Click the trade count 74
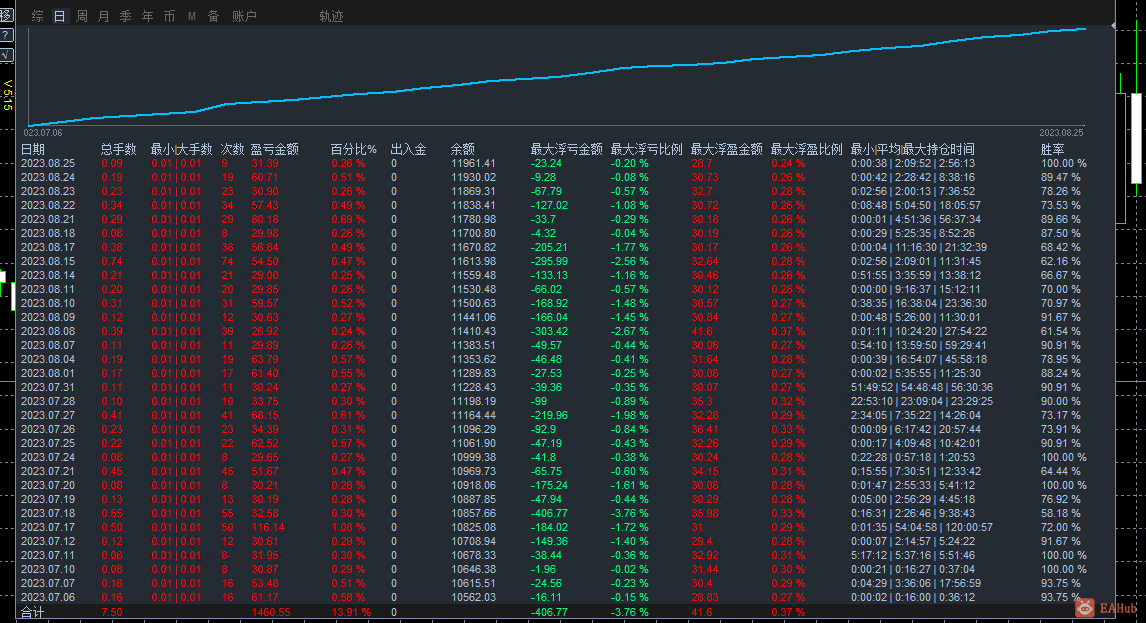The image size is (1146, 623). 227,261
